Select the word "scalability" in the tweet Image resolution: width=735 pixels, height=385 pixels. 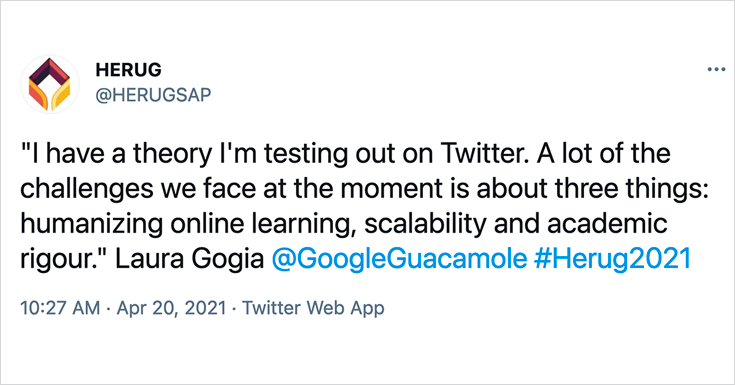(426, 224)
